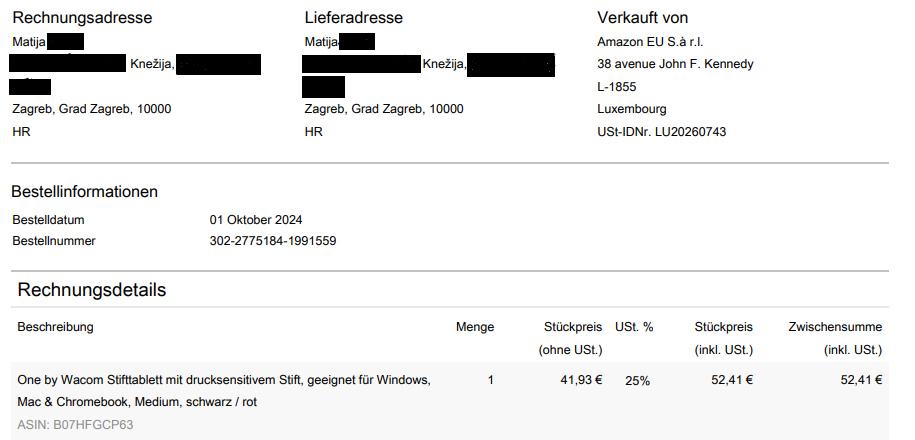Click the Lieferadresse heading
Screen dimensions: 915x440
[354, 18]
